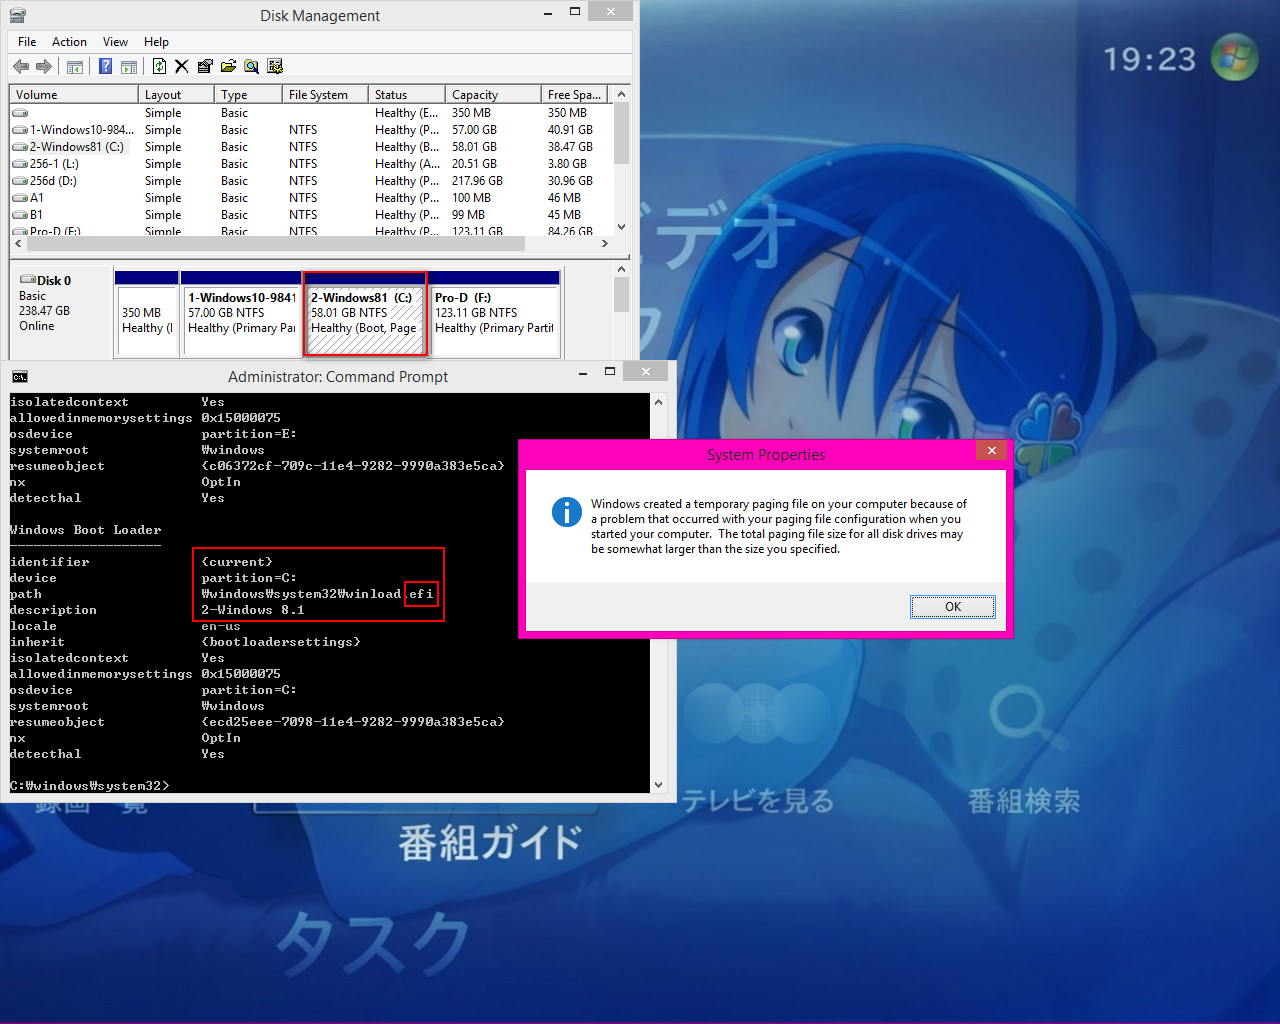
Task: Click OK in System Properties dialog
Action: pos(952,607)
